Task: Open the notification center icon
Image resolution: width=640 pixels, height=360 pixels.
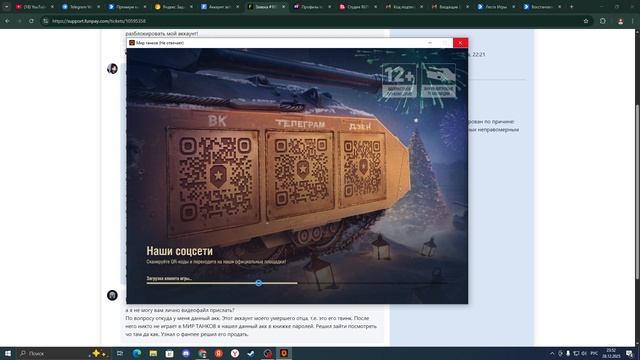Action: click(629, 353)
